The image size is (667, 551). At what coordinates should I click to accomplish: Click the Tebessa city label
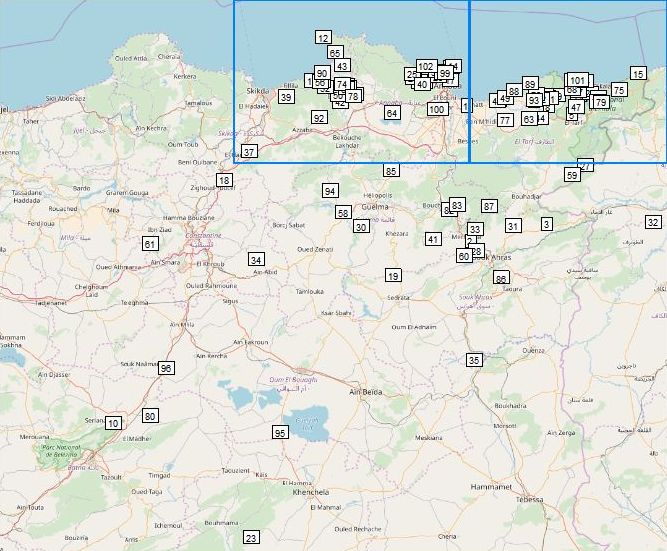coord(529,499)
